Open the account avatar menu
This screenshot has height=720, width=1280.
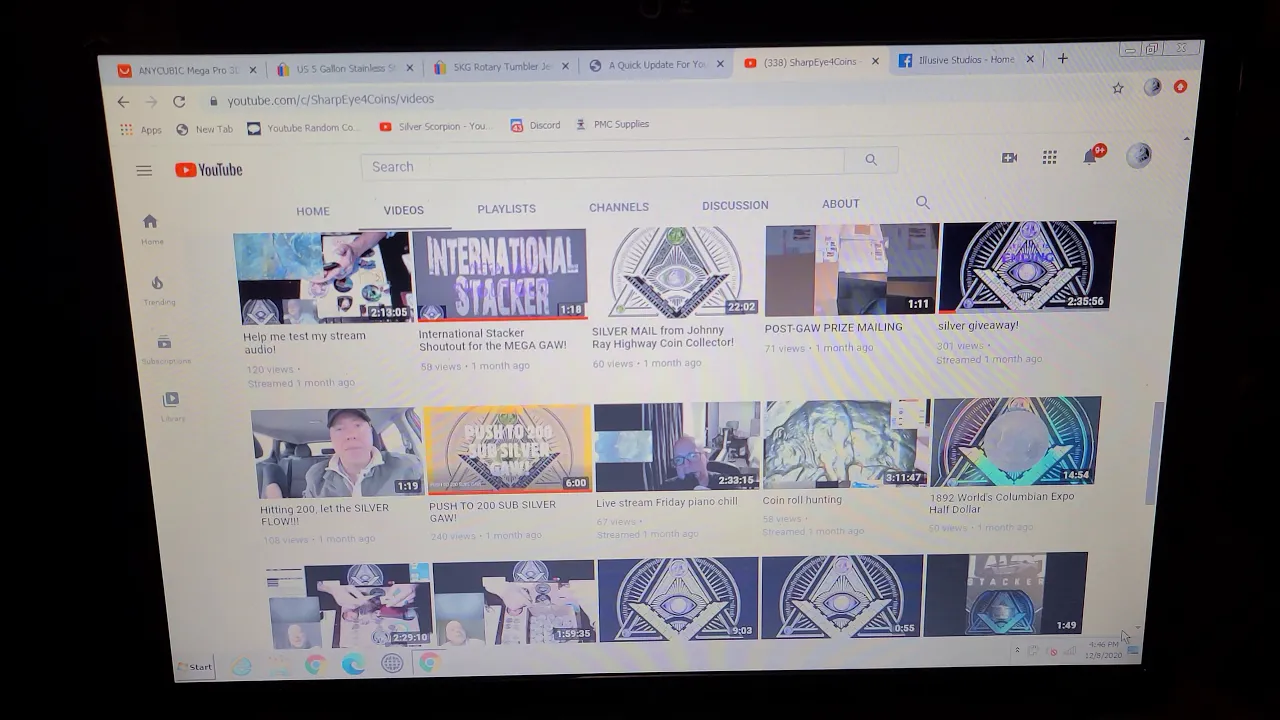coord(1138,155)
